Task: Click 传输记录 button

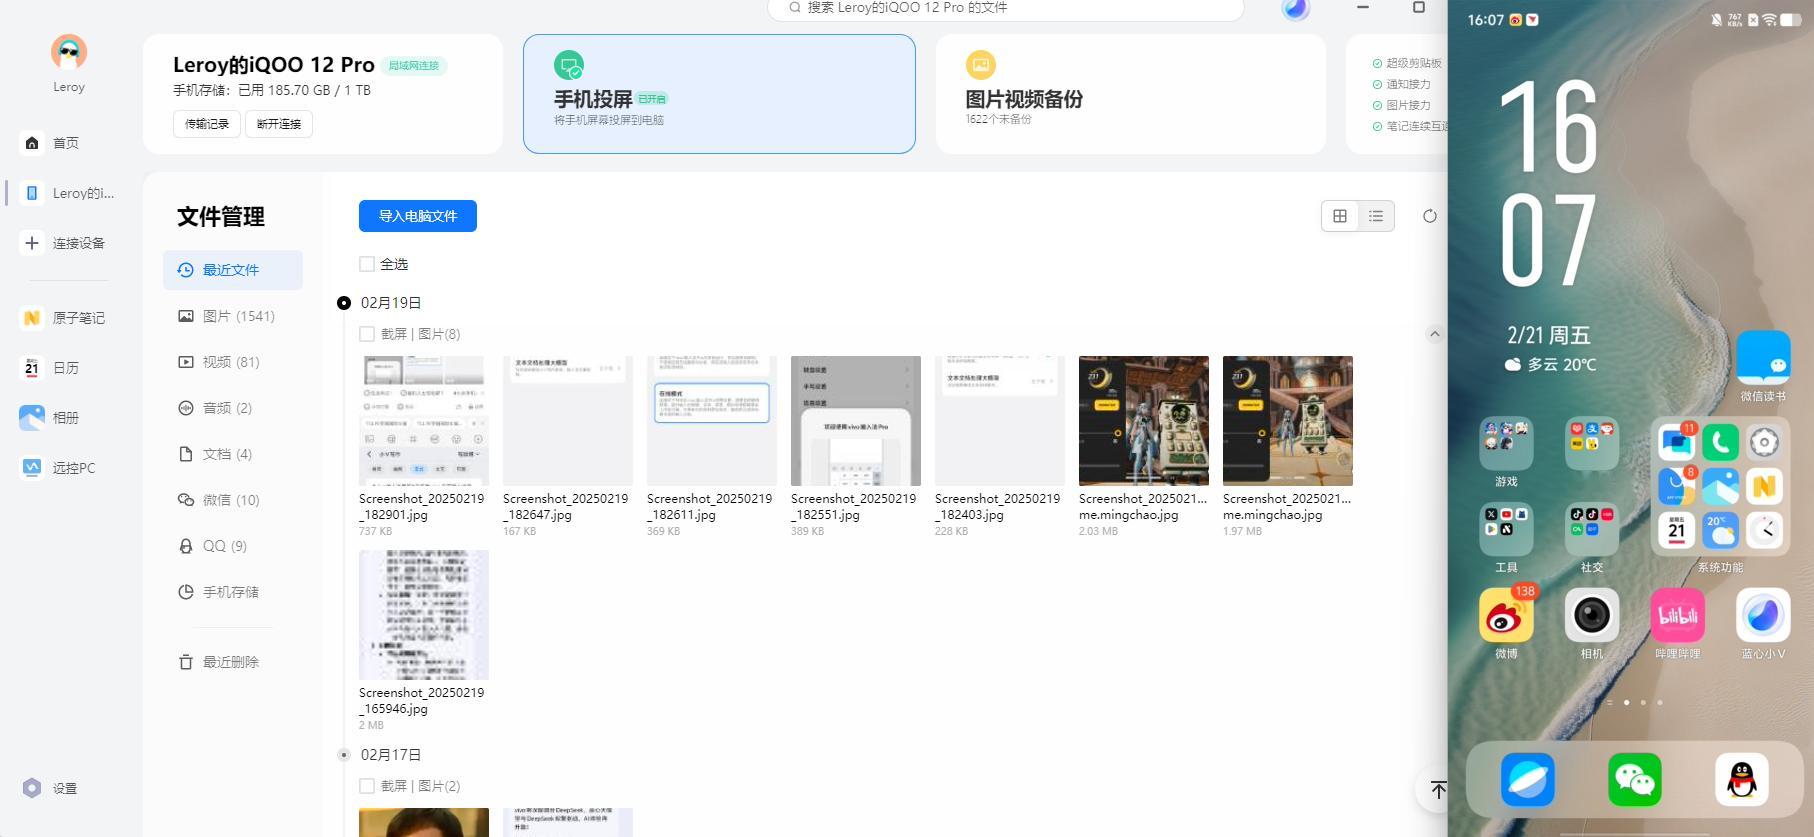Action: 207,124
